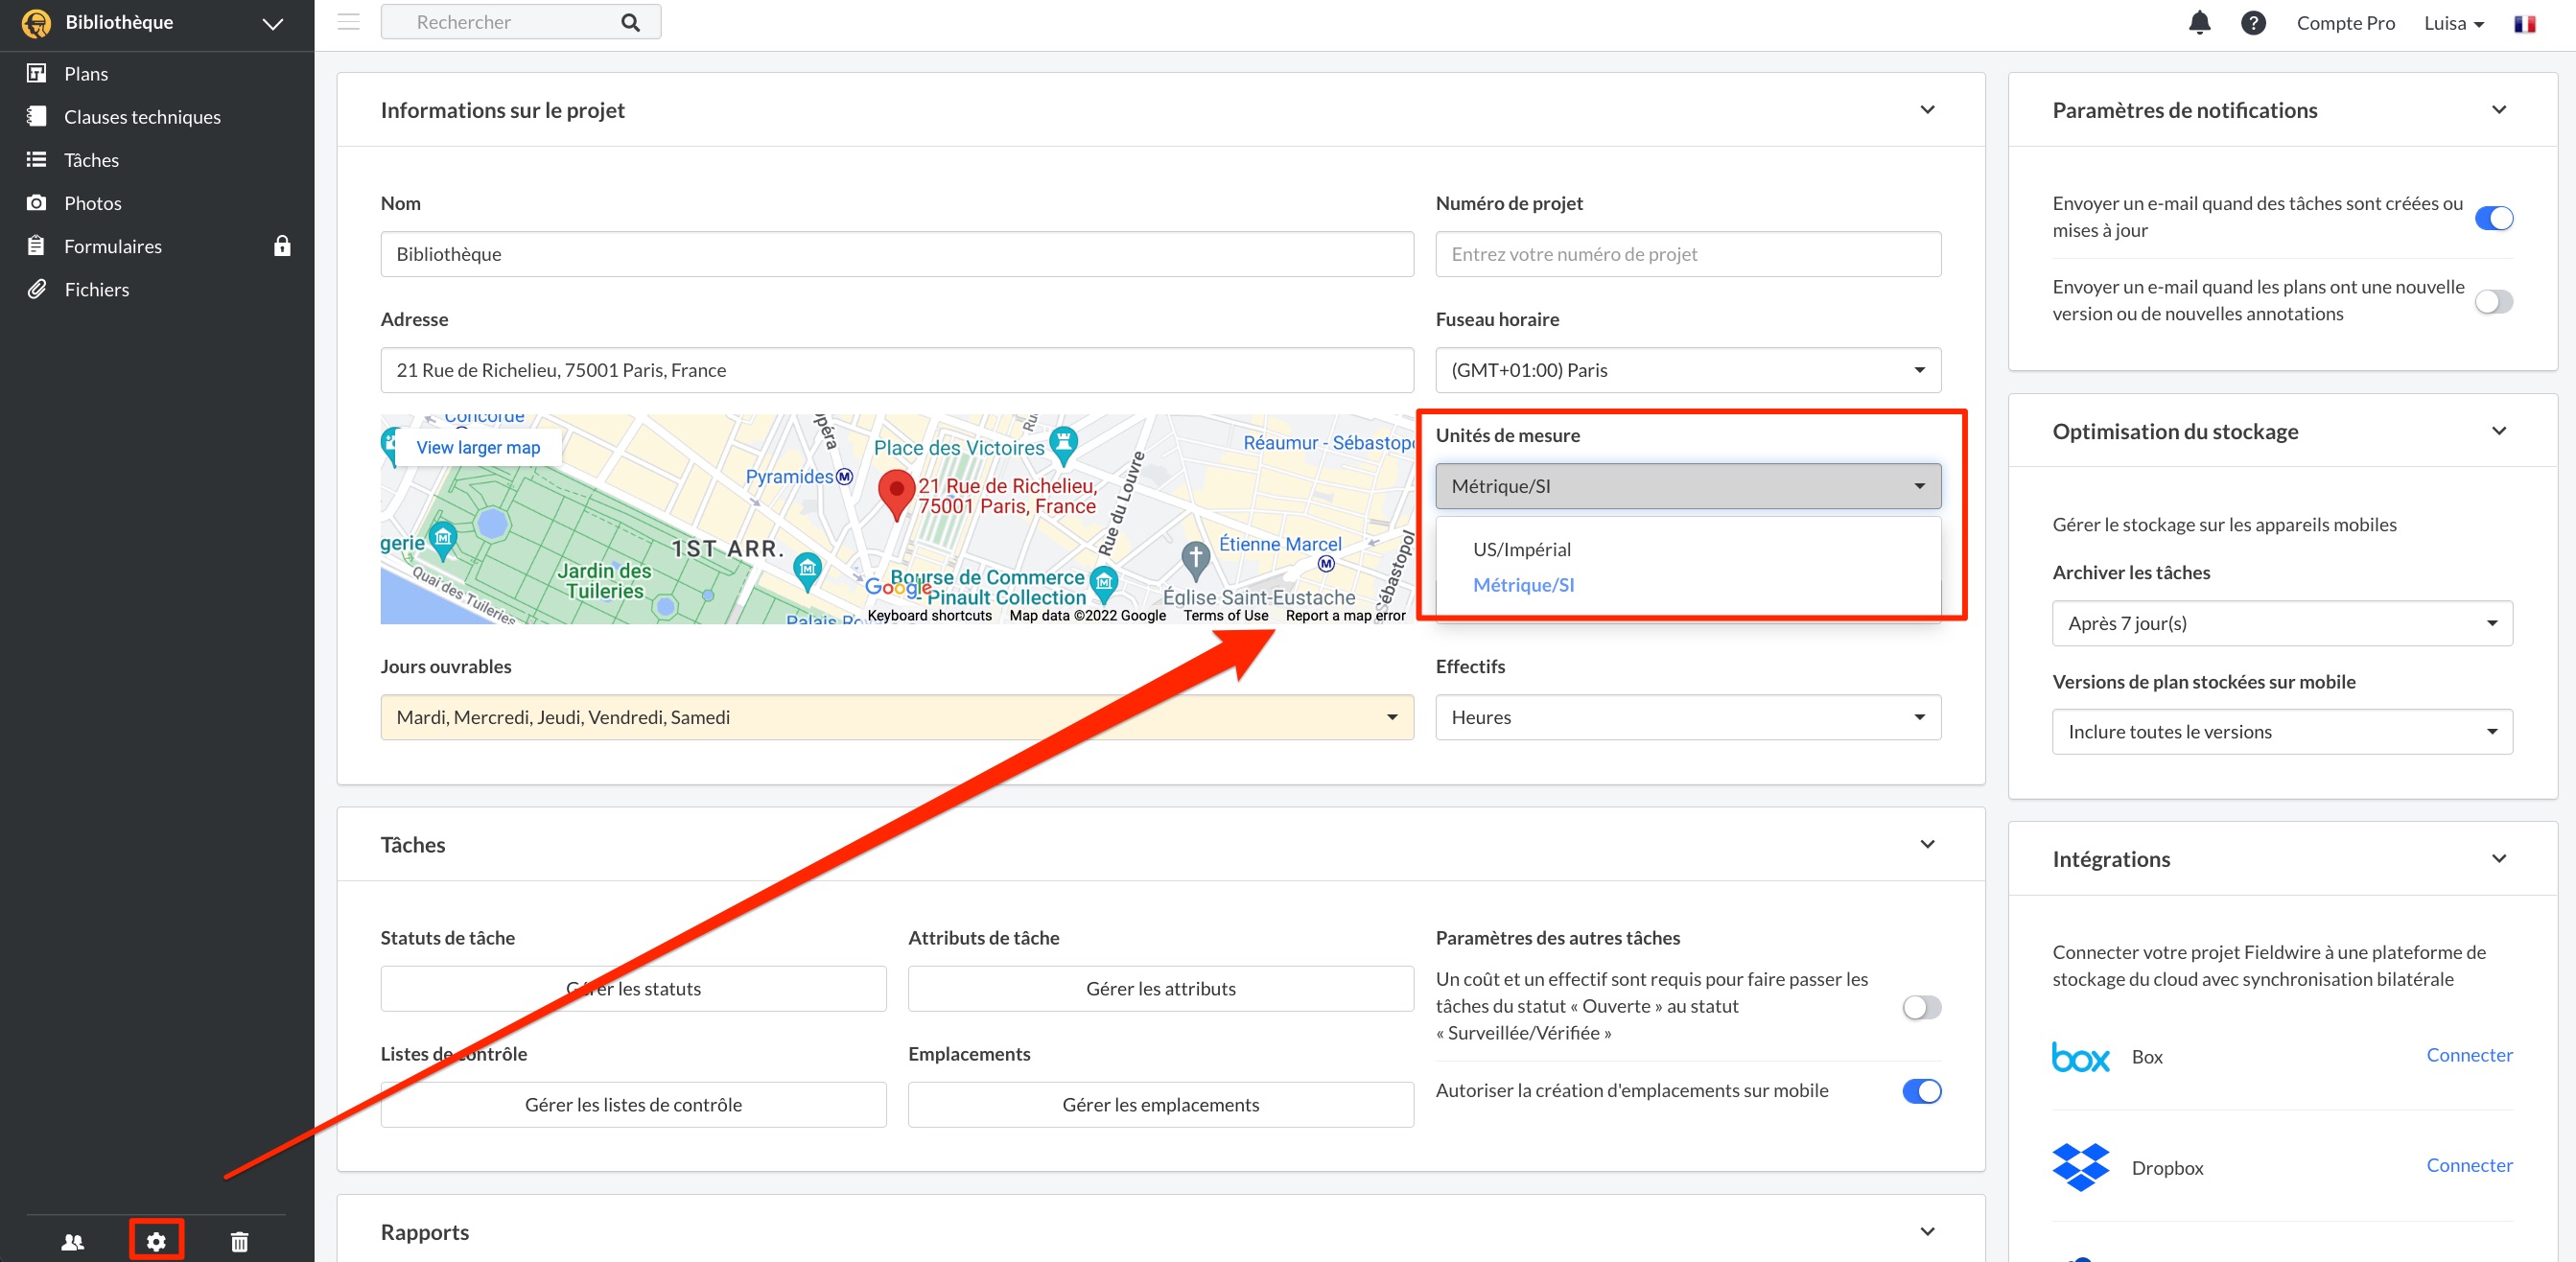Open the people/team icon at sidebar bottom
Image resolution: width=2576 pixels, height=1262 pixels.
click(73, 1241)
